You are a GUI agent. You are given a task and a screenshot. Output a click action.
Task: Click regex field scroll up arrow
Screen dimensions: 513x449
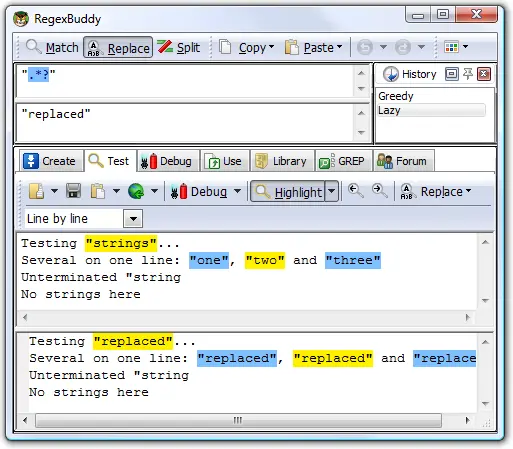pos(361,73)
